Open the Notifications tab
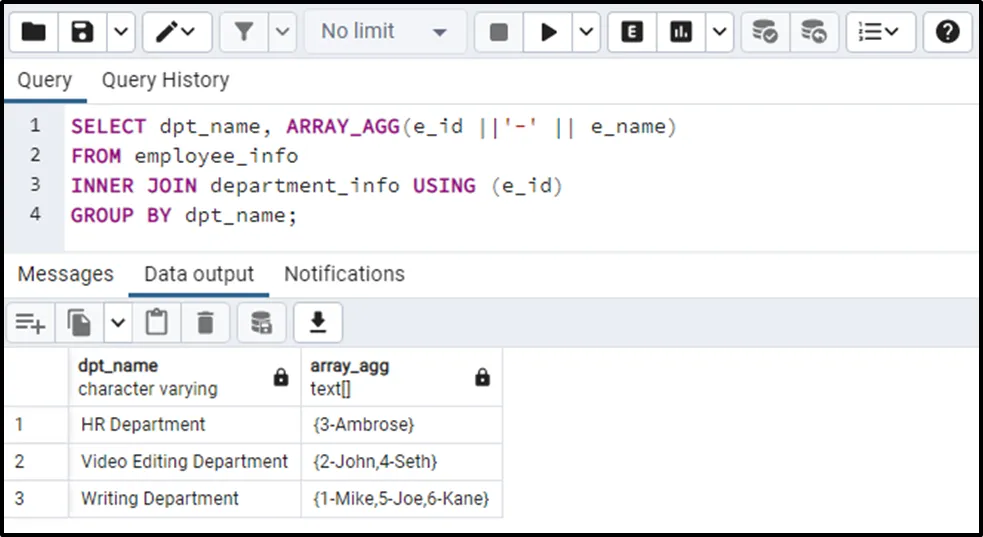983x537 pixels. tap(344, 274)
